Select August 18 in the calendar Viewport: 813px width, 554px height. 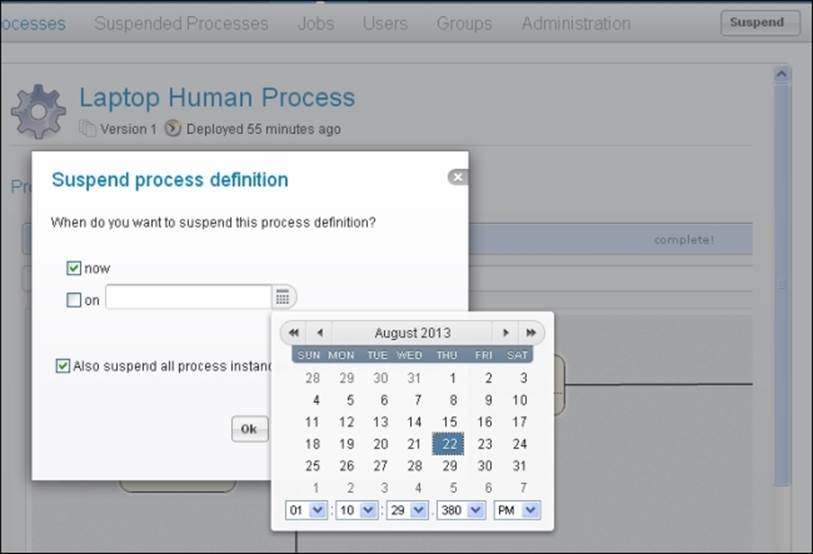312,444
